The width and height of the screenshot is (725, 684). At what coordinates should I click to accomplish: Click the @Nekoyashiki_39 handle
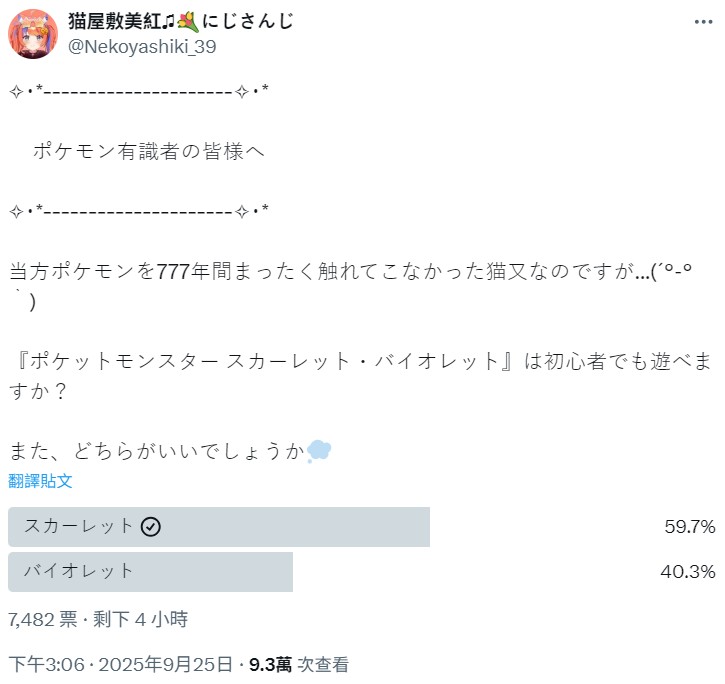tap(142, 46)
